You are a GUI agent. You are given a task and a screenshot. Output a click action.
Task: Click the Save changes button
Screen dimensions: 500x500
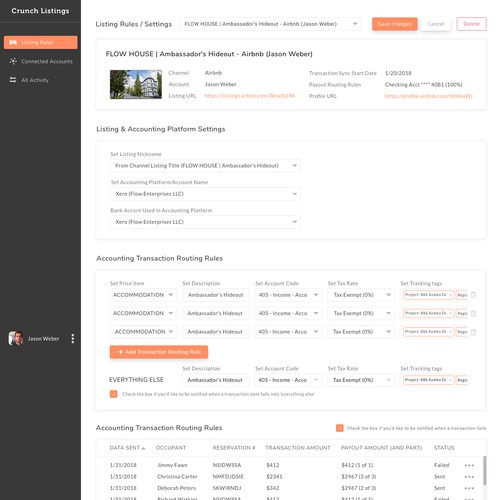[x=395, y=24]
